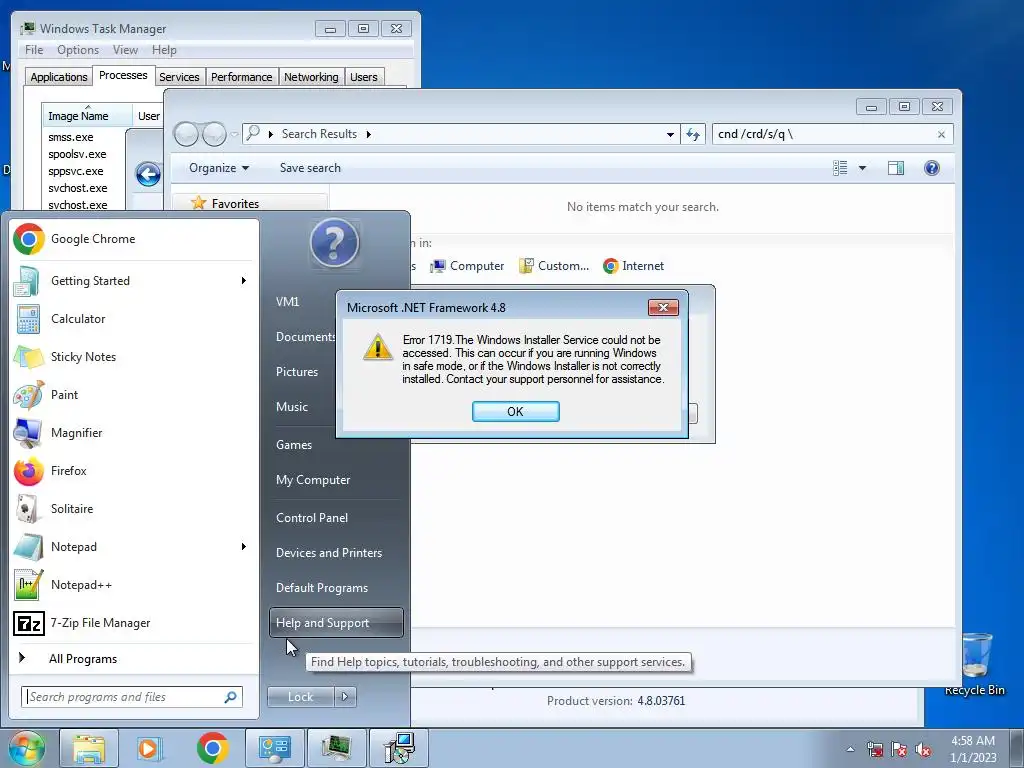
Task: Switch to Performance tab
Action: click(x=242, y=77)
